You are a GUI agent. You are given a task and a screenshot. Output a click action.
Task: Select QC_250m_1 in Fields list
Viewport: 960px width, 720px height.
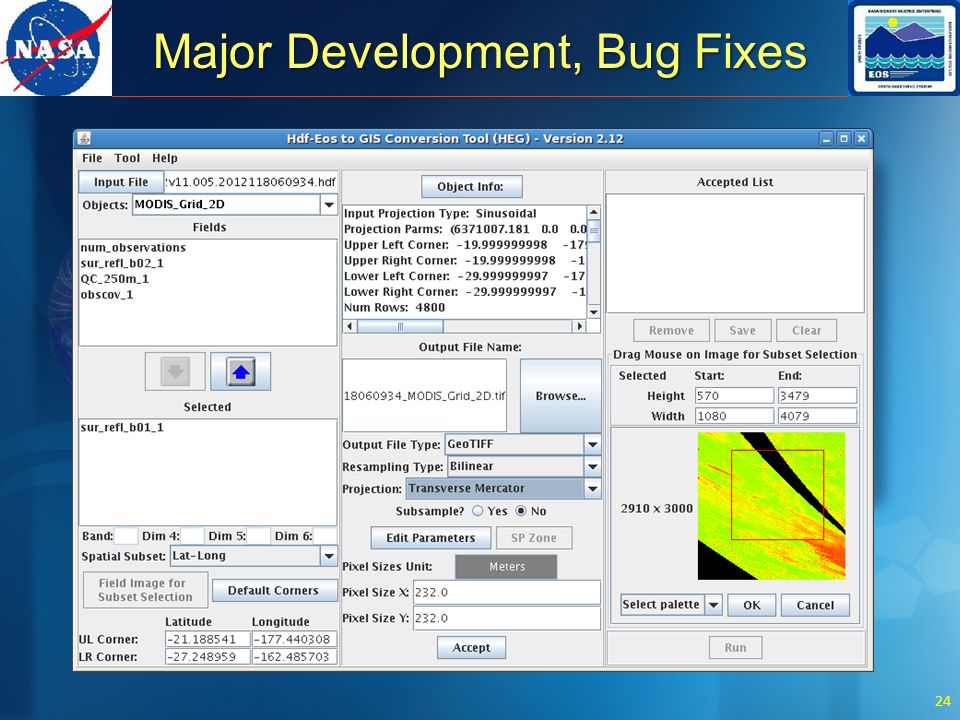click(x=114, y=279)
